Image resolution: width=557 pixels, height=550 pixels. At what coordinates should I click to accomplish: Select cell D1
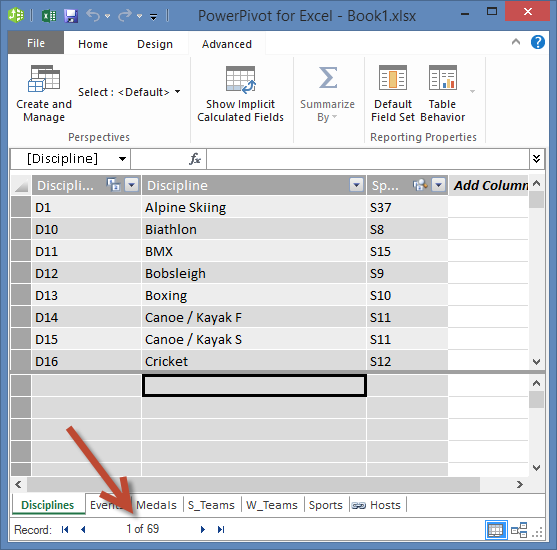tap(86, 207)
